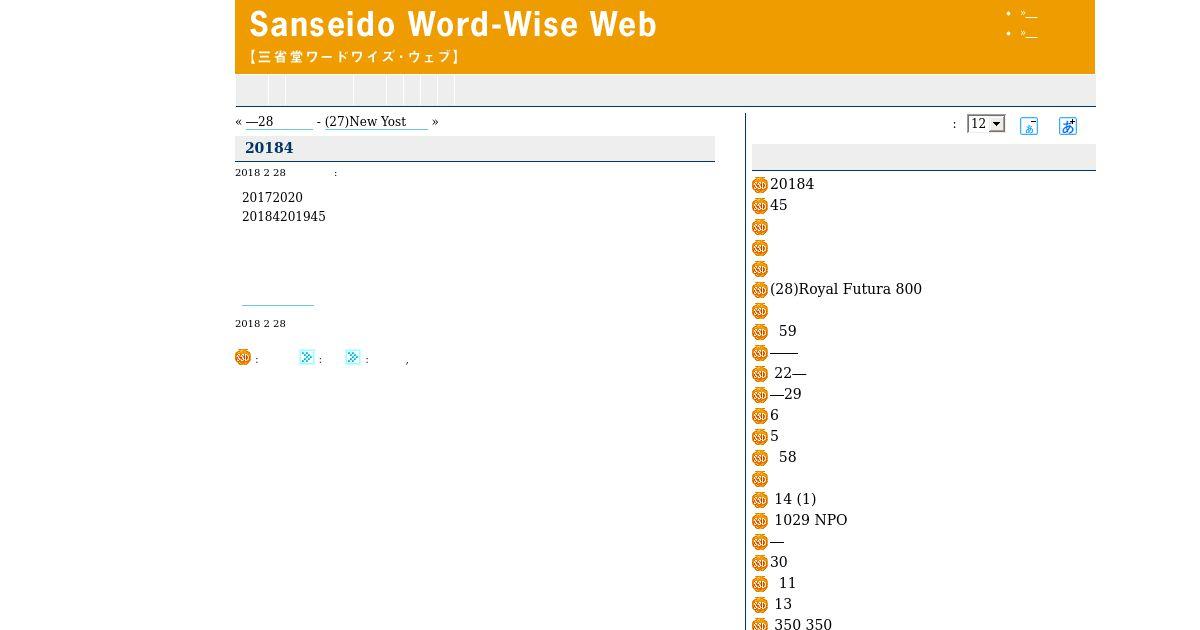Click SSD icon beside "(28)Royal Futura 800"
The width and height of the screenshot is (1200, 630).
(x=760, y=290)
